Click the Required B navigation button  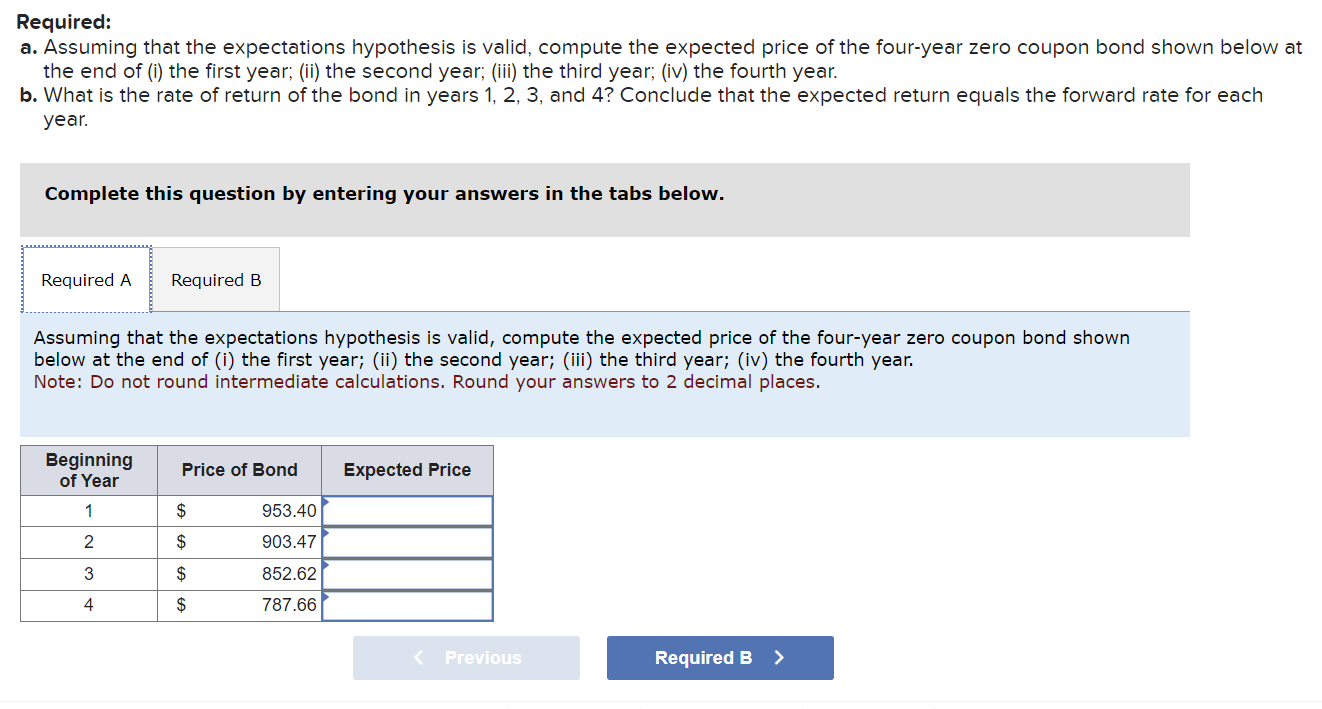click(719, 657)
